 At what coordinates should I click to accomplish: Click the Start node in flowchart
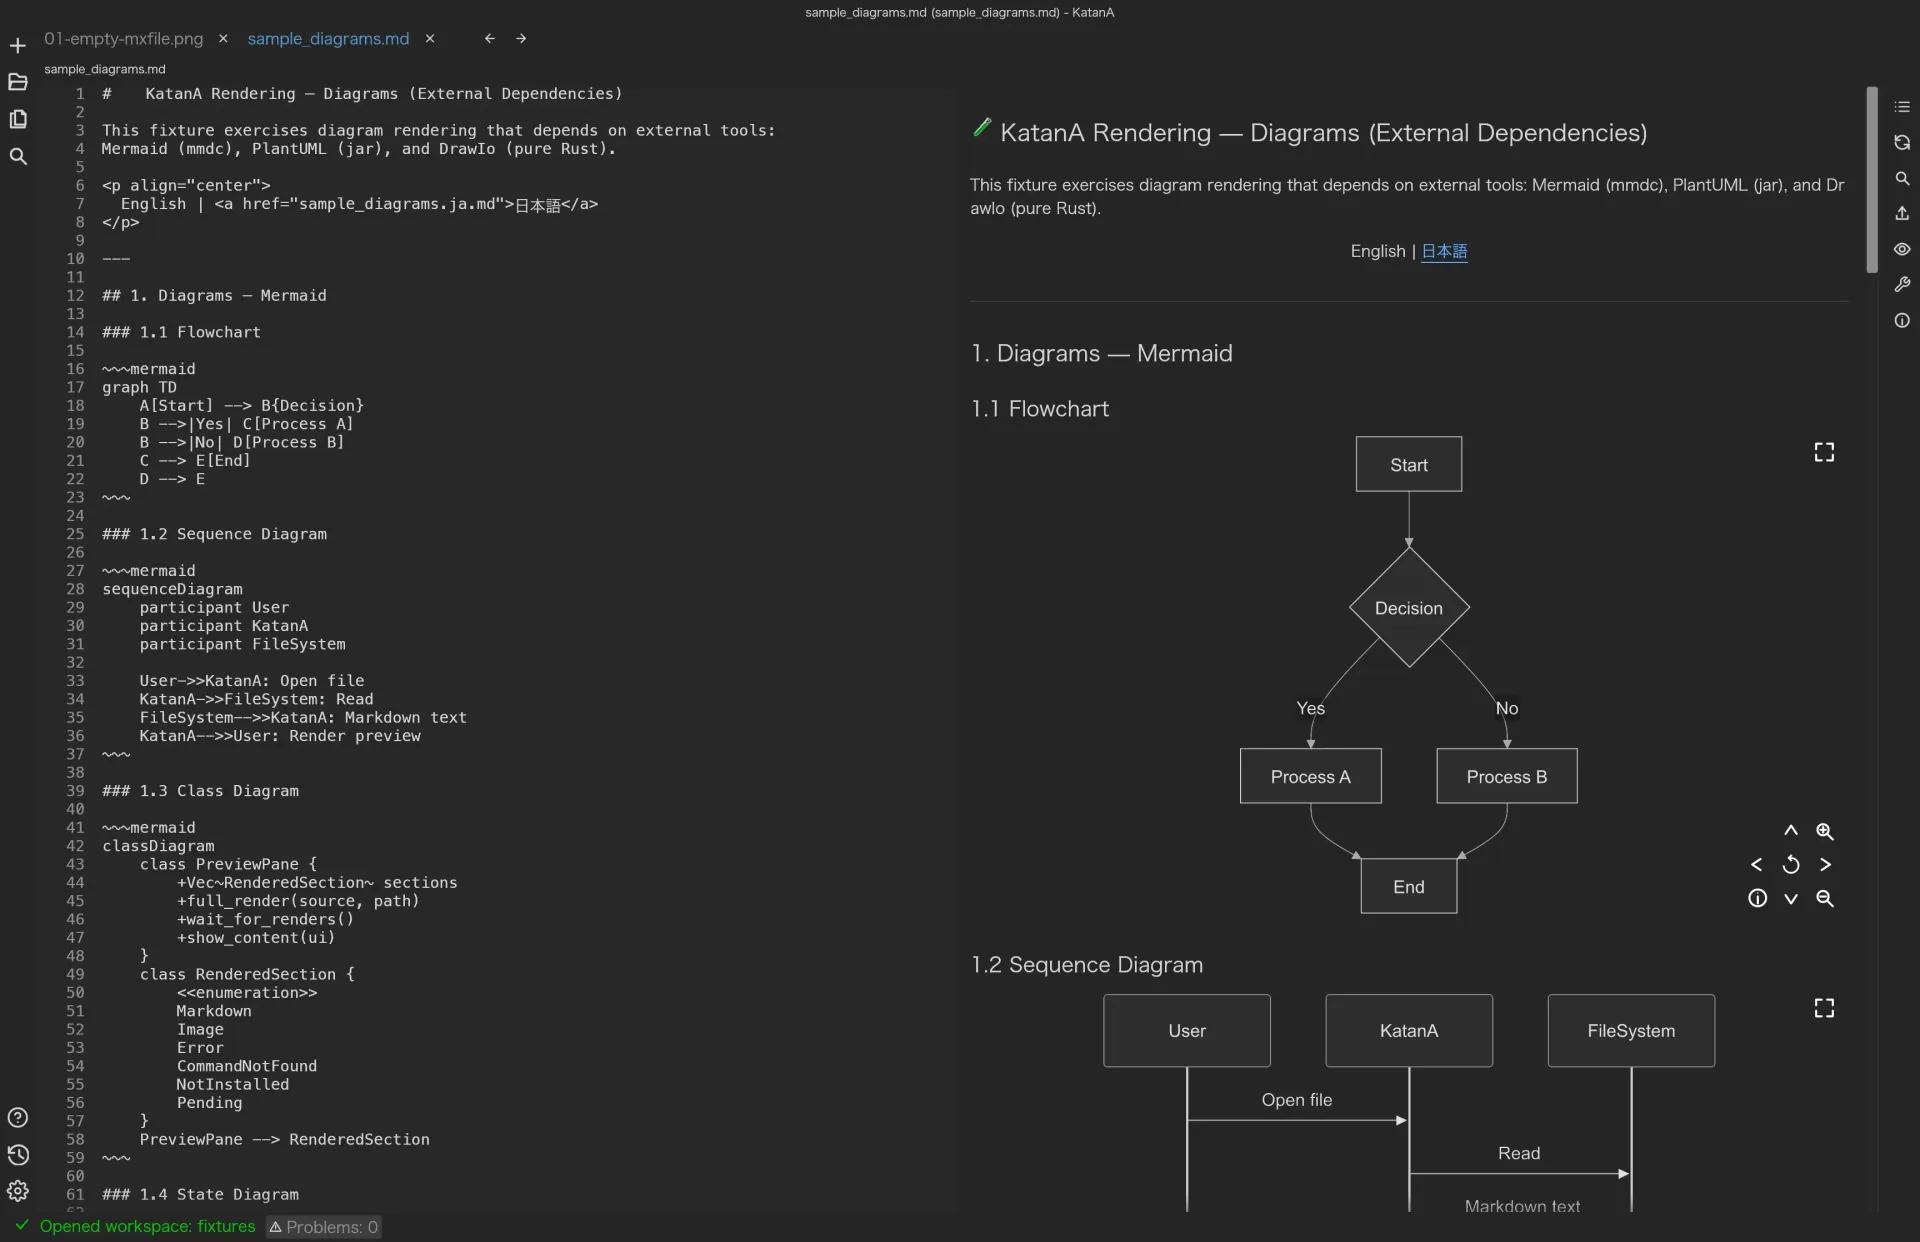pyautogui.click(x=1408, y=464)
